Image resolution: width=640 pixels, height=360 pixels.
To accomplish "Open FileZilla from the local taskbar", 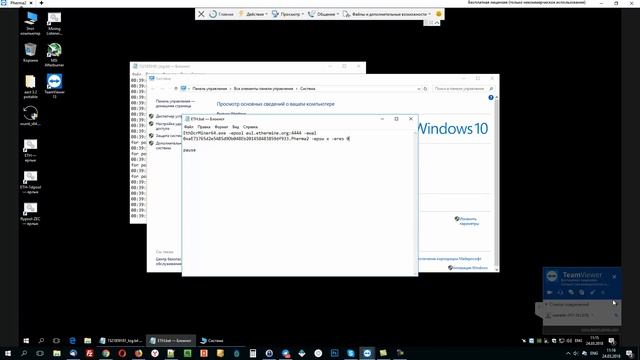I will 89,353.
